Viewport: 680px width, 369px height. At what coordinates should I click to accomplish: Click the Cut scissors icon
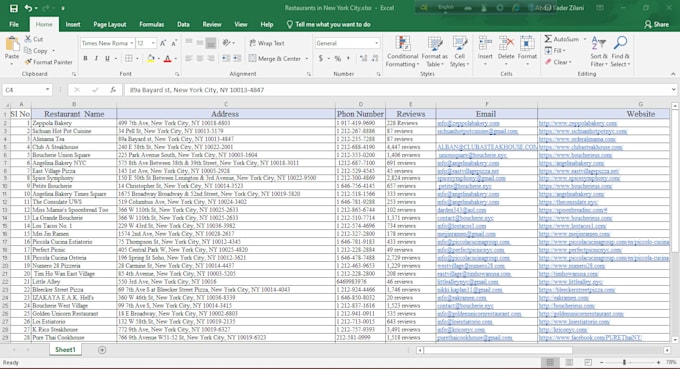coord(28,39)
